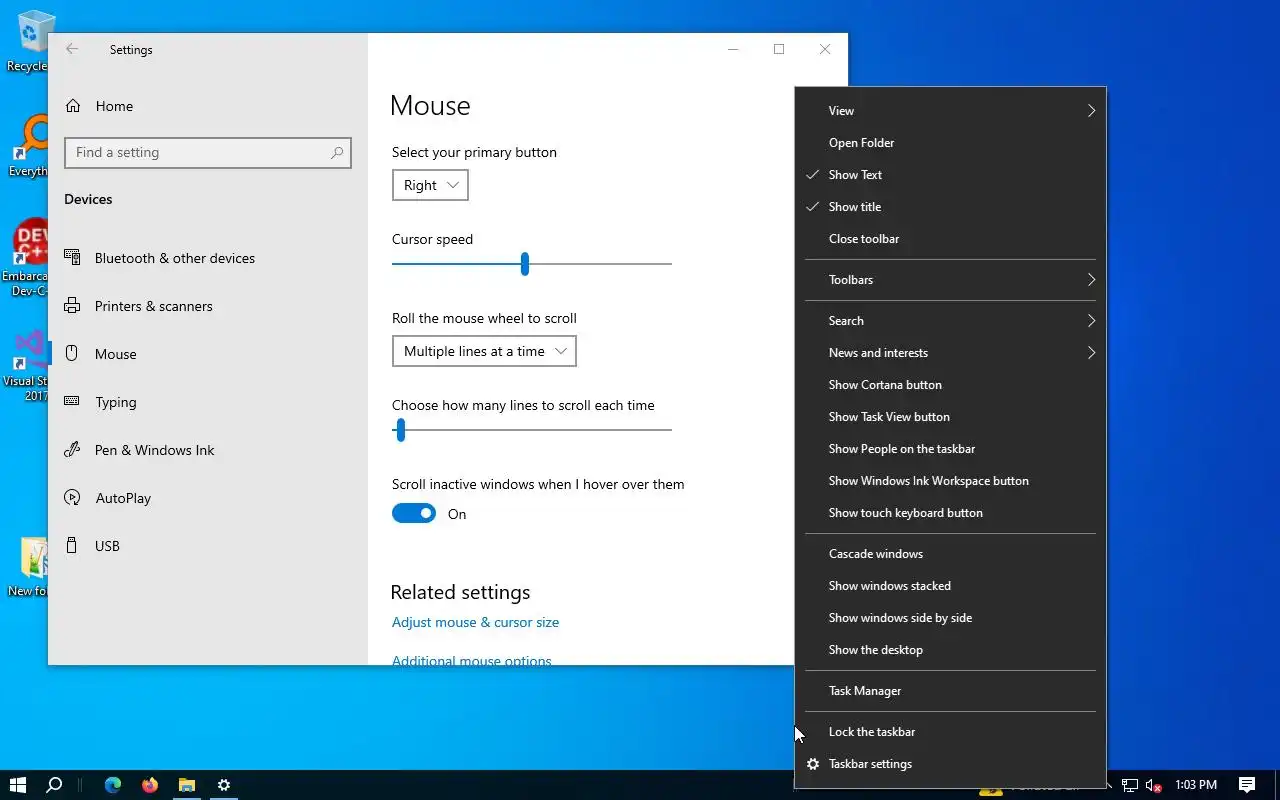Select New folder desktop icon
This screenshot has height=800, width=1280.
pos(30,567)
